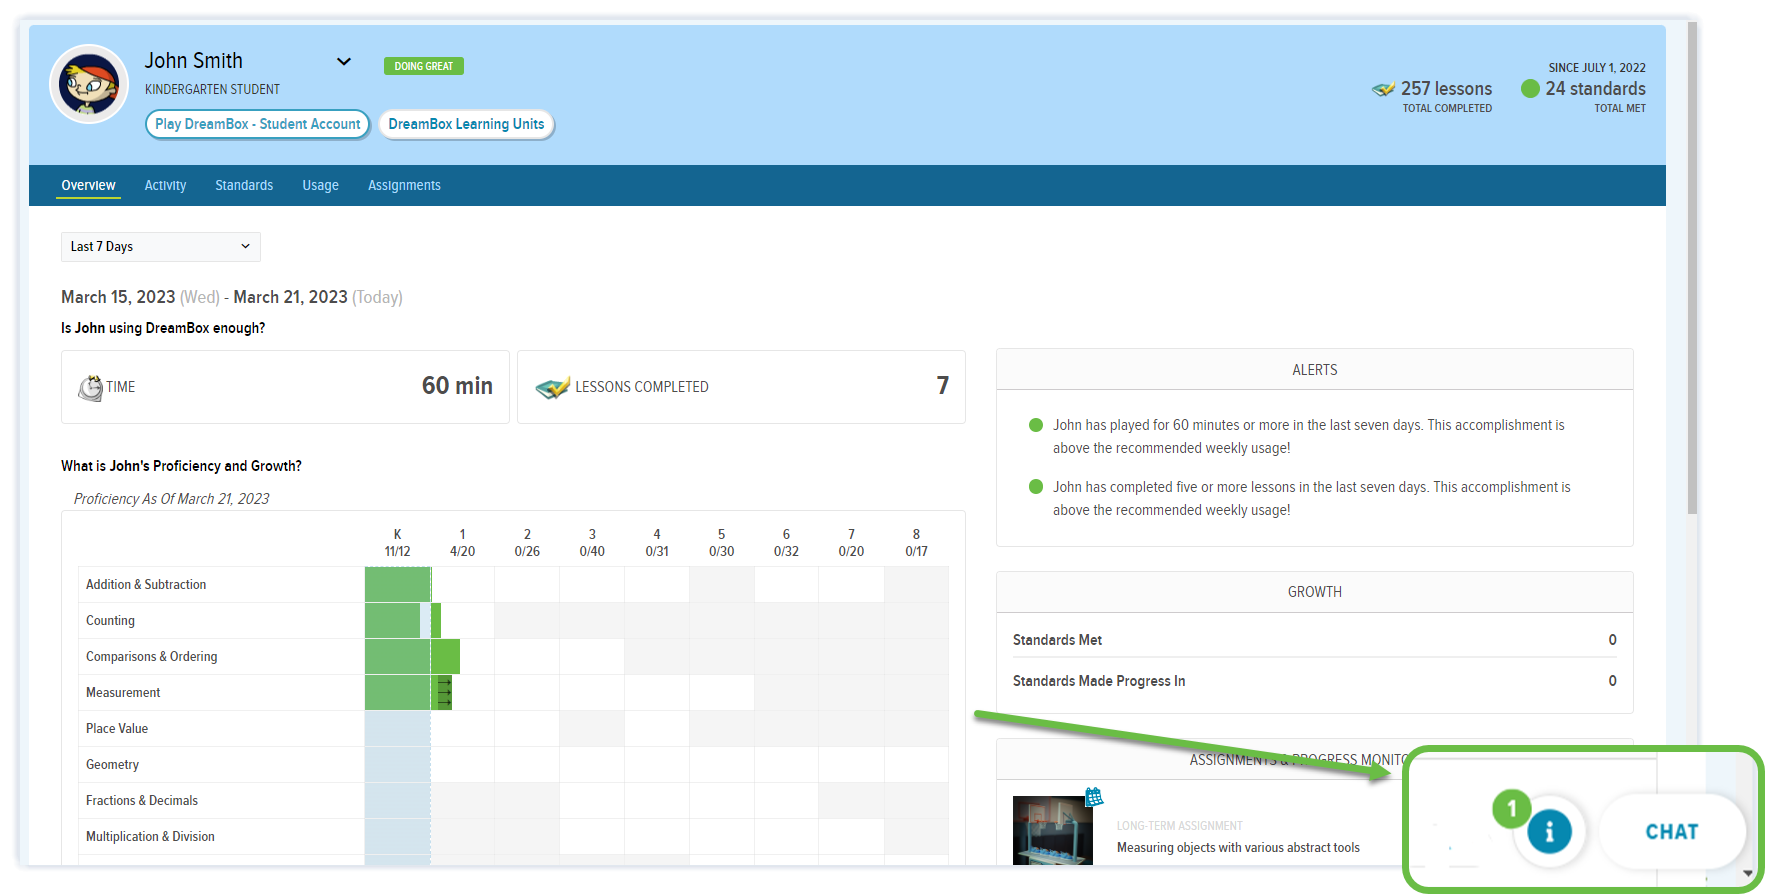This screenshot has height=894, width=1765.
Task: Click grade 2 column header 0/26
Action: coord(527,543)
